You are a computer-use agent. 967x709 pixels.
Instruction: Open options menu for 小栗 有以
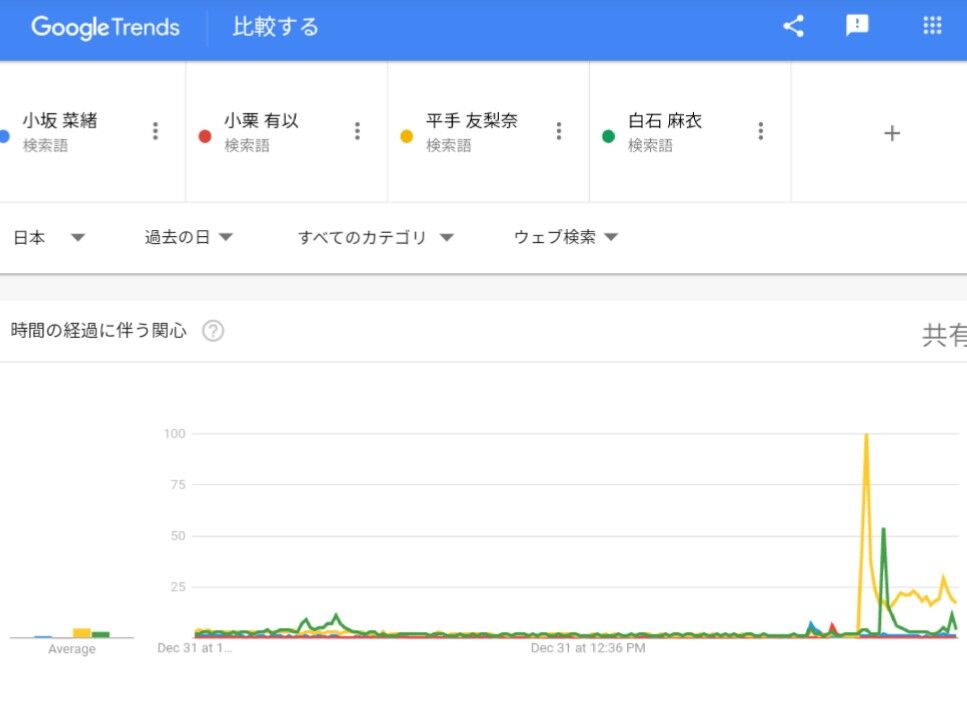point(357,131)
